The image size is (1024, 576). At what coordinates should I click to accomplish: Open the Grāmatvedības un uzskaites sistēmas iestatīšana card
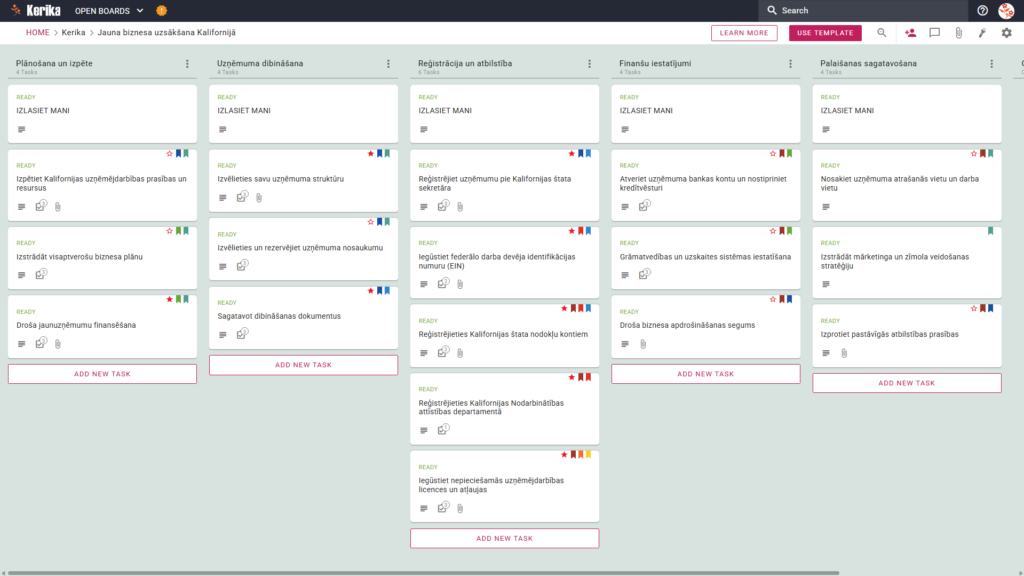[x=705, y=257]
